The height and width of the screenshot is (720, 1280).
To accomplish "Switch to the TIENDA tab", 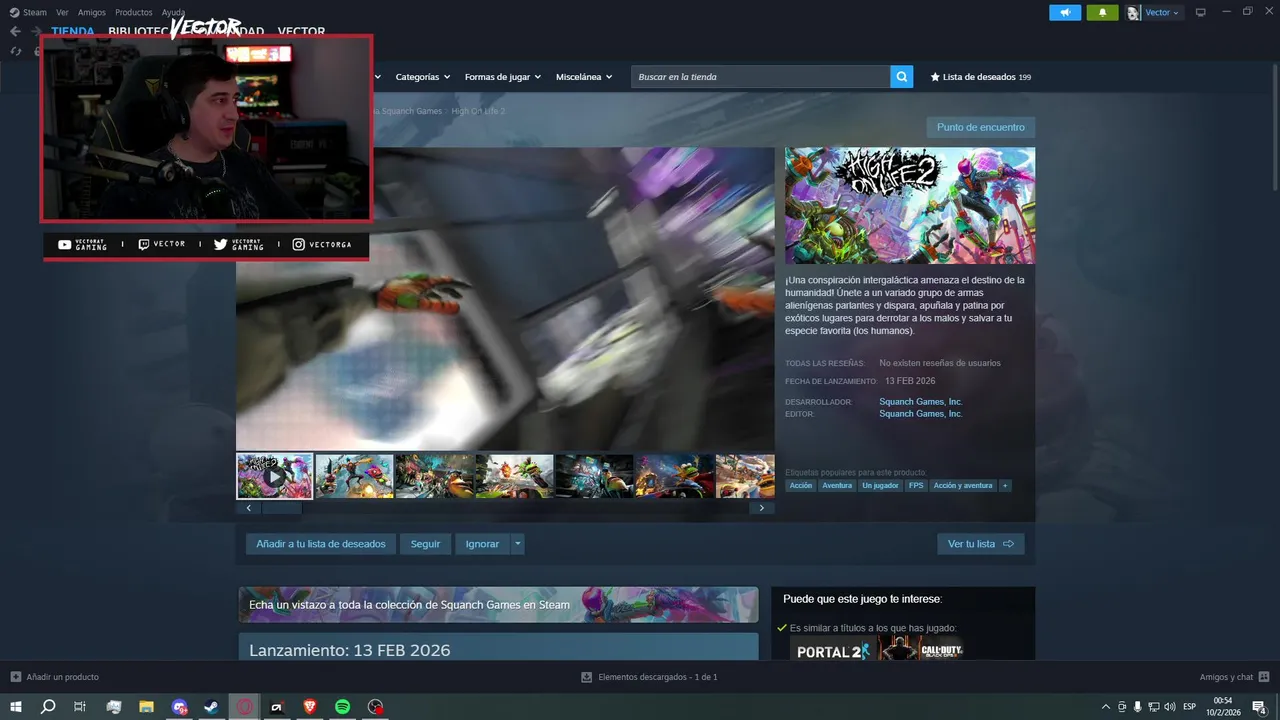I will click(73, 32).
